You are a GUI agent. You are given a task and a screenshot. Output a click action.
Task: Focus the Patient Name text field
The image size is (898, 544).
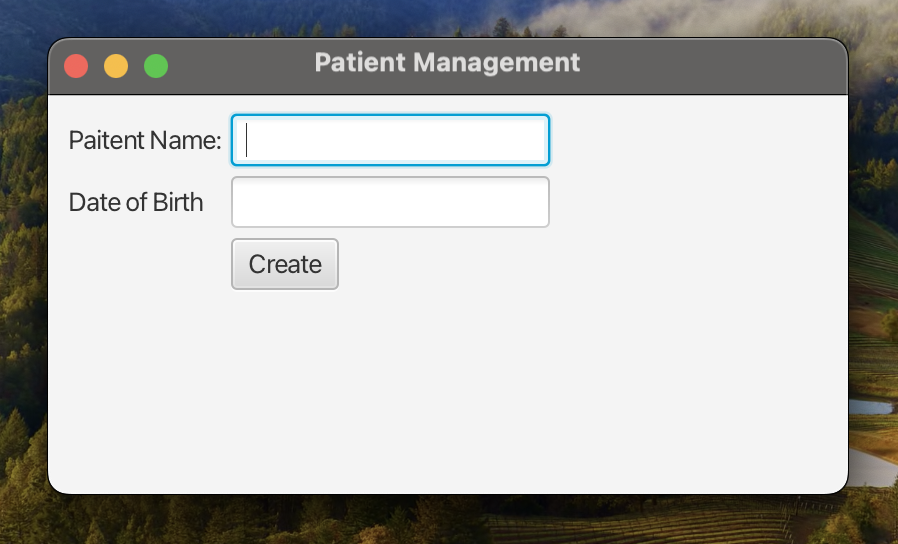tap(390, 140)
